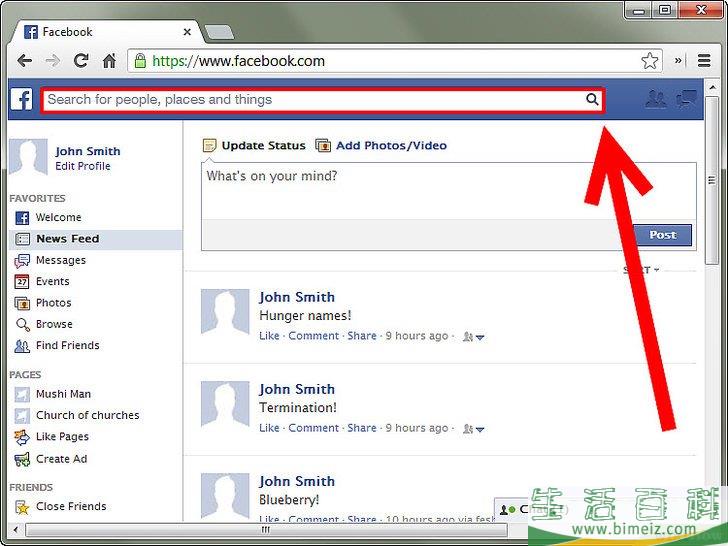Open John Smith sidebar profile link
The height and width of the screenshot is (546, 728).
88,151
